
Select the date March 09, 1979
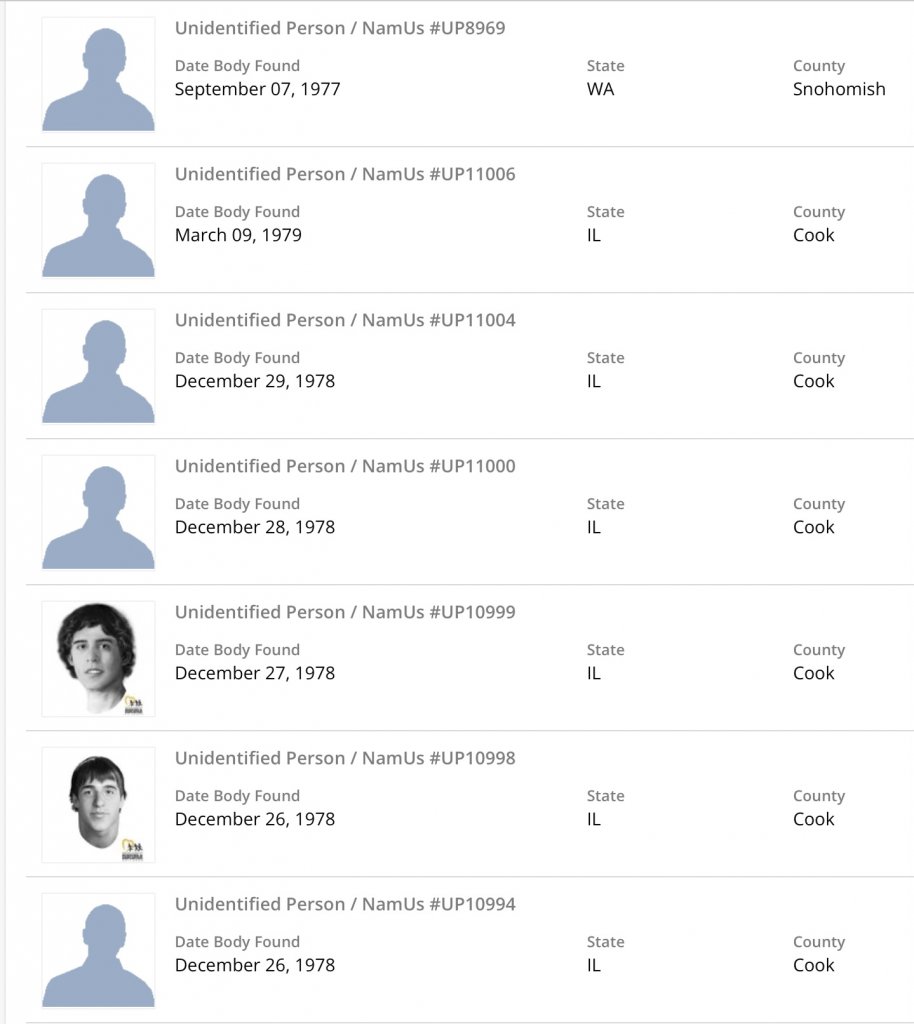pyautogui.click(x=238, y=235)
